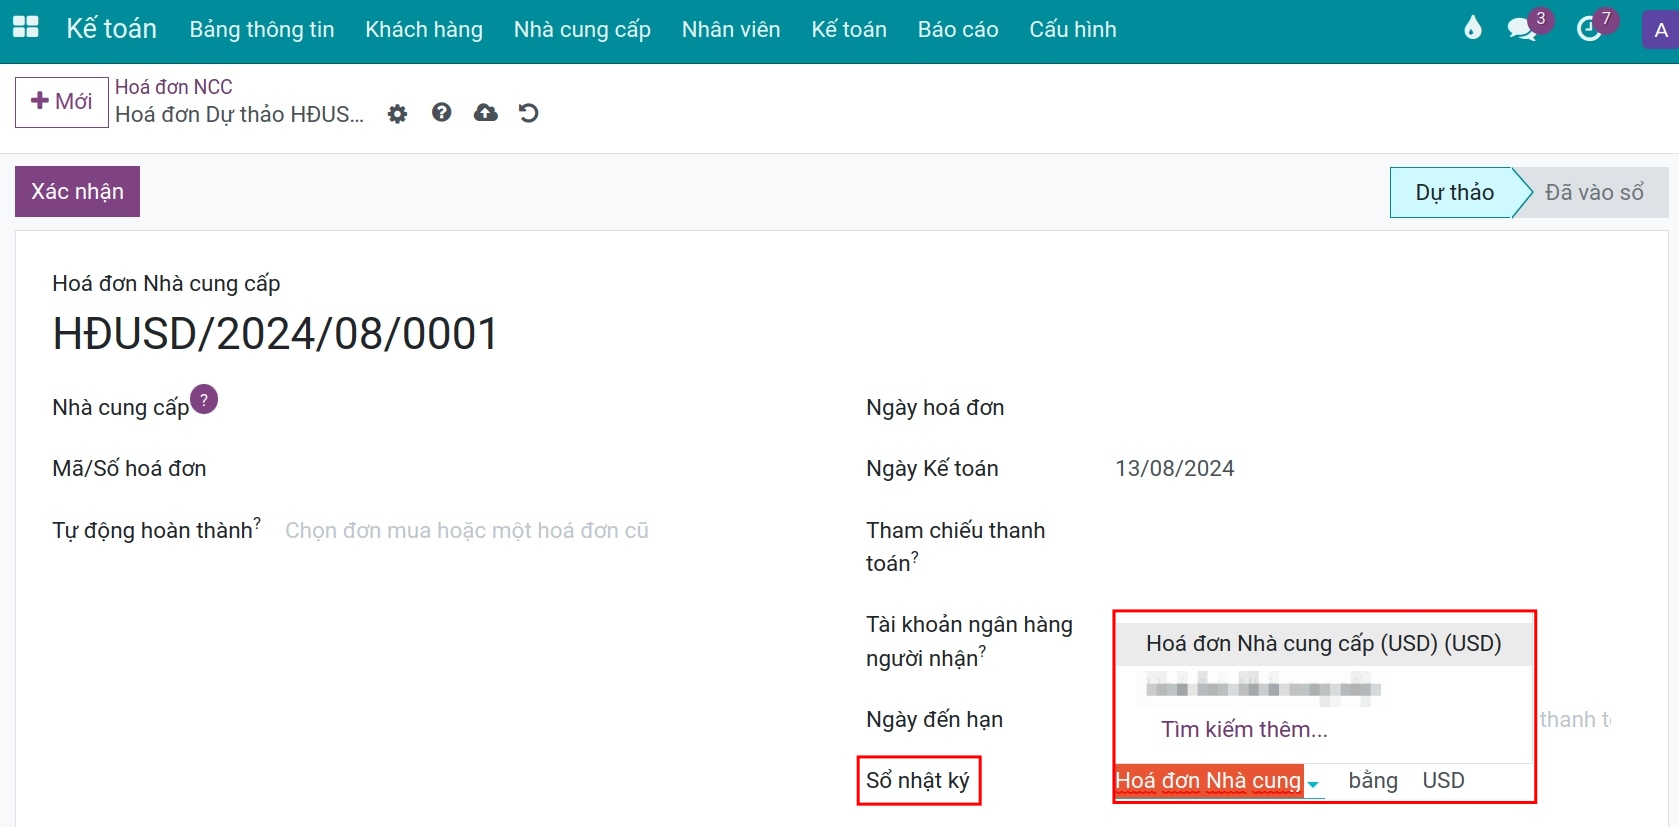This screenshot has height=827, width=1679.
Task: Create new record with Mới button
Action: [62, 102]
